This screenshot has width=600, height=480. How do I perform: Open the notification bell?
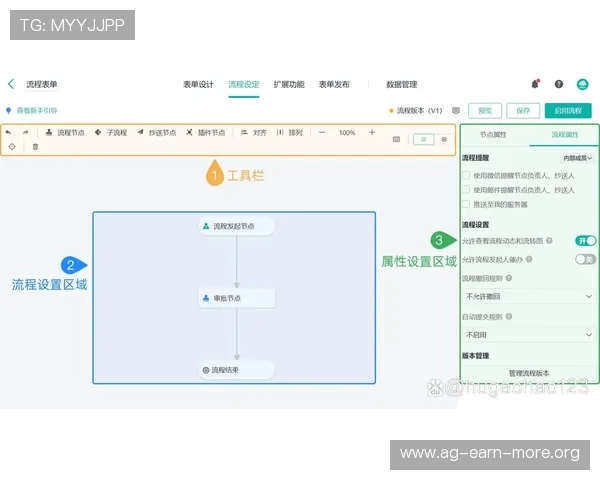(535, 84)
